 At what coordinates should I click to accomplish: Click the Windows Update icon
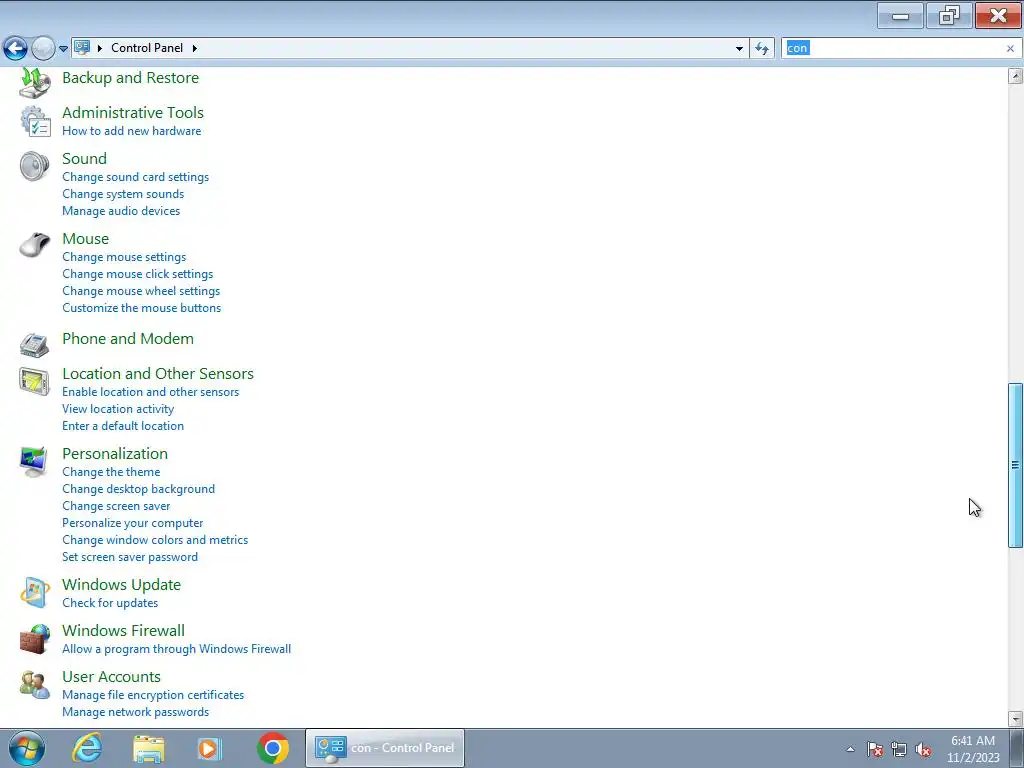(x=34, y=592)
